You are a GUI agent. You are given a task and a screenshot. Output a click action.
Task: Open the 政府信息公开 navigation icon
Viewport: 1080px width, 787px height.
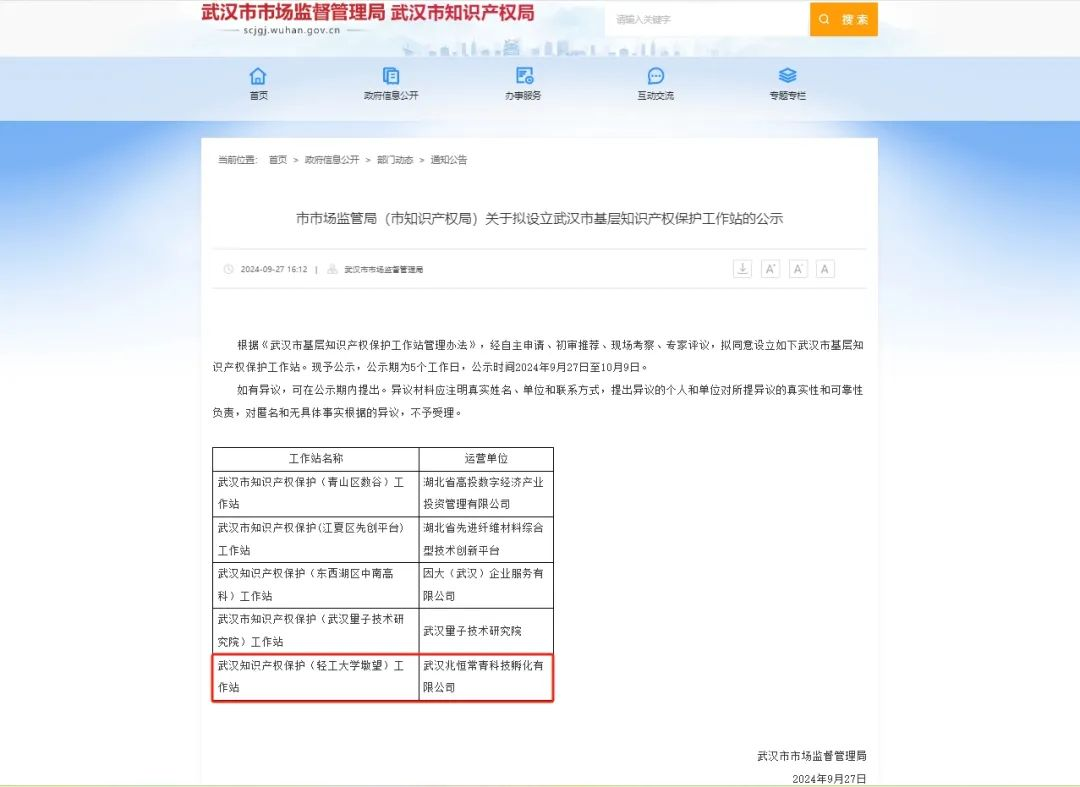391,76
